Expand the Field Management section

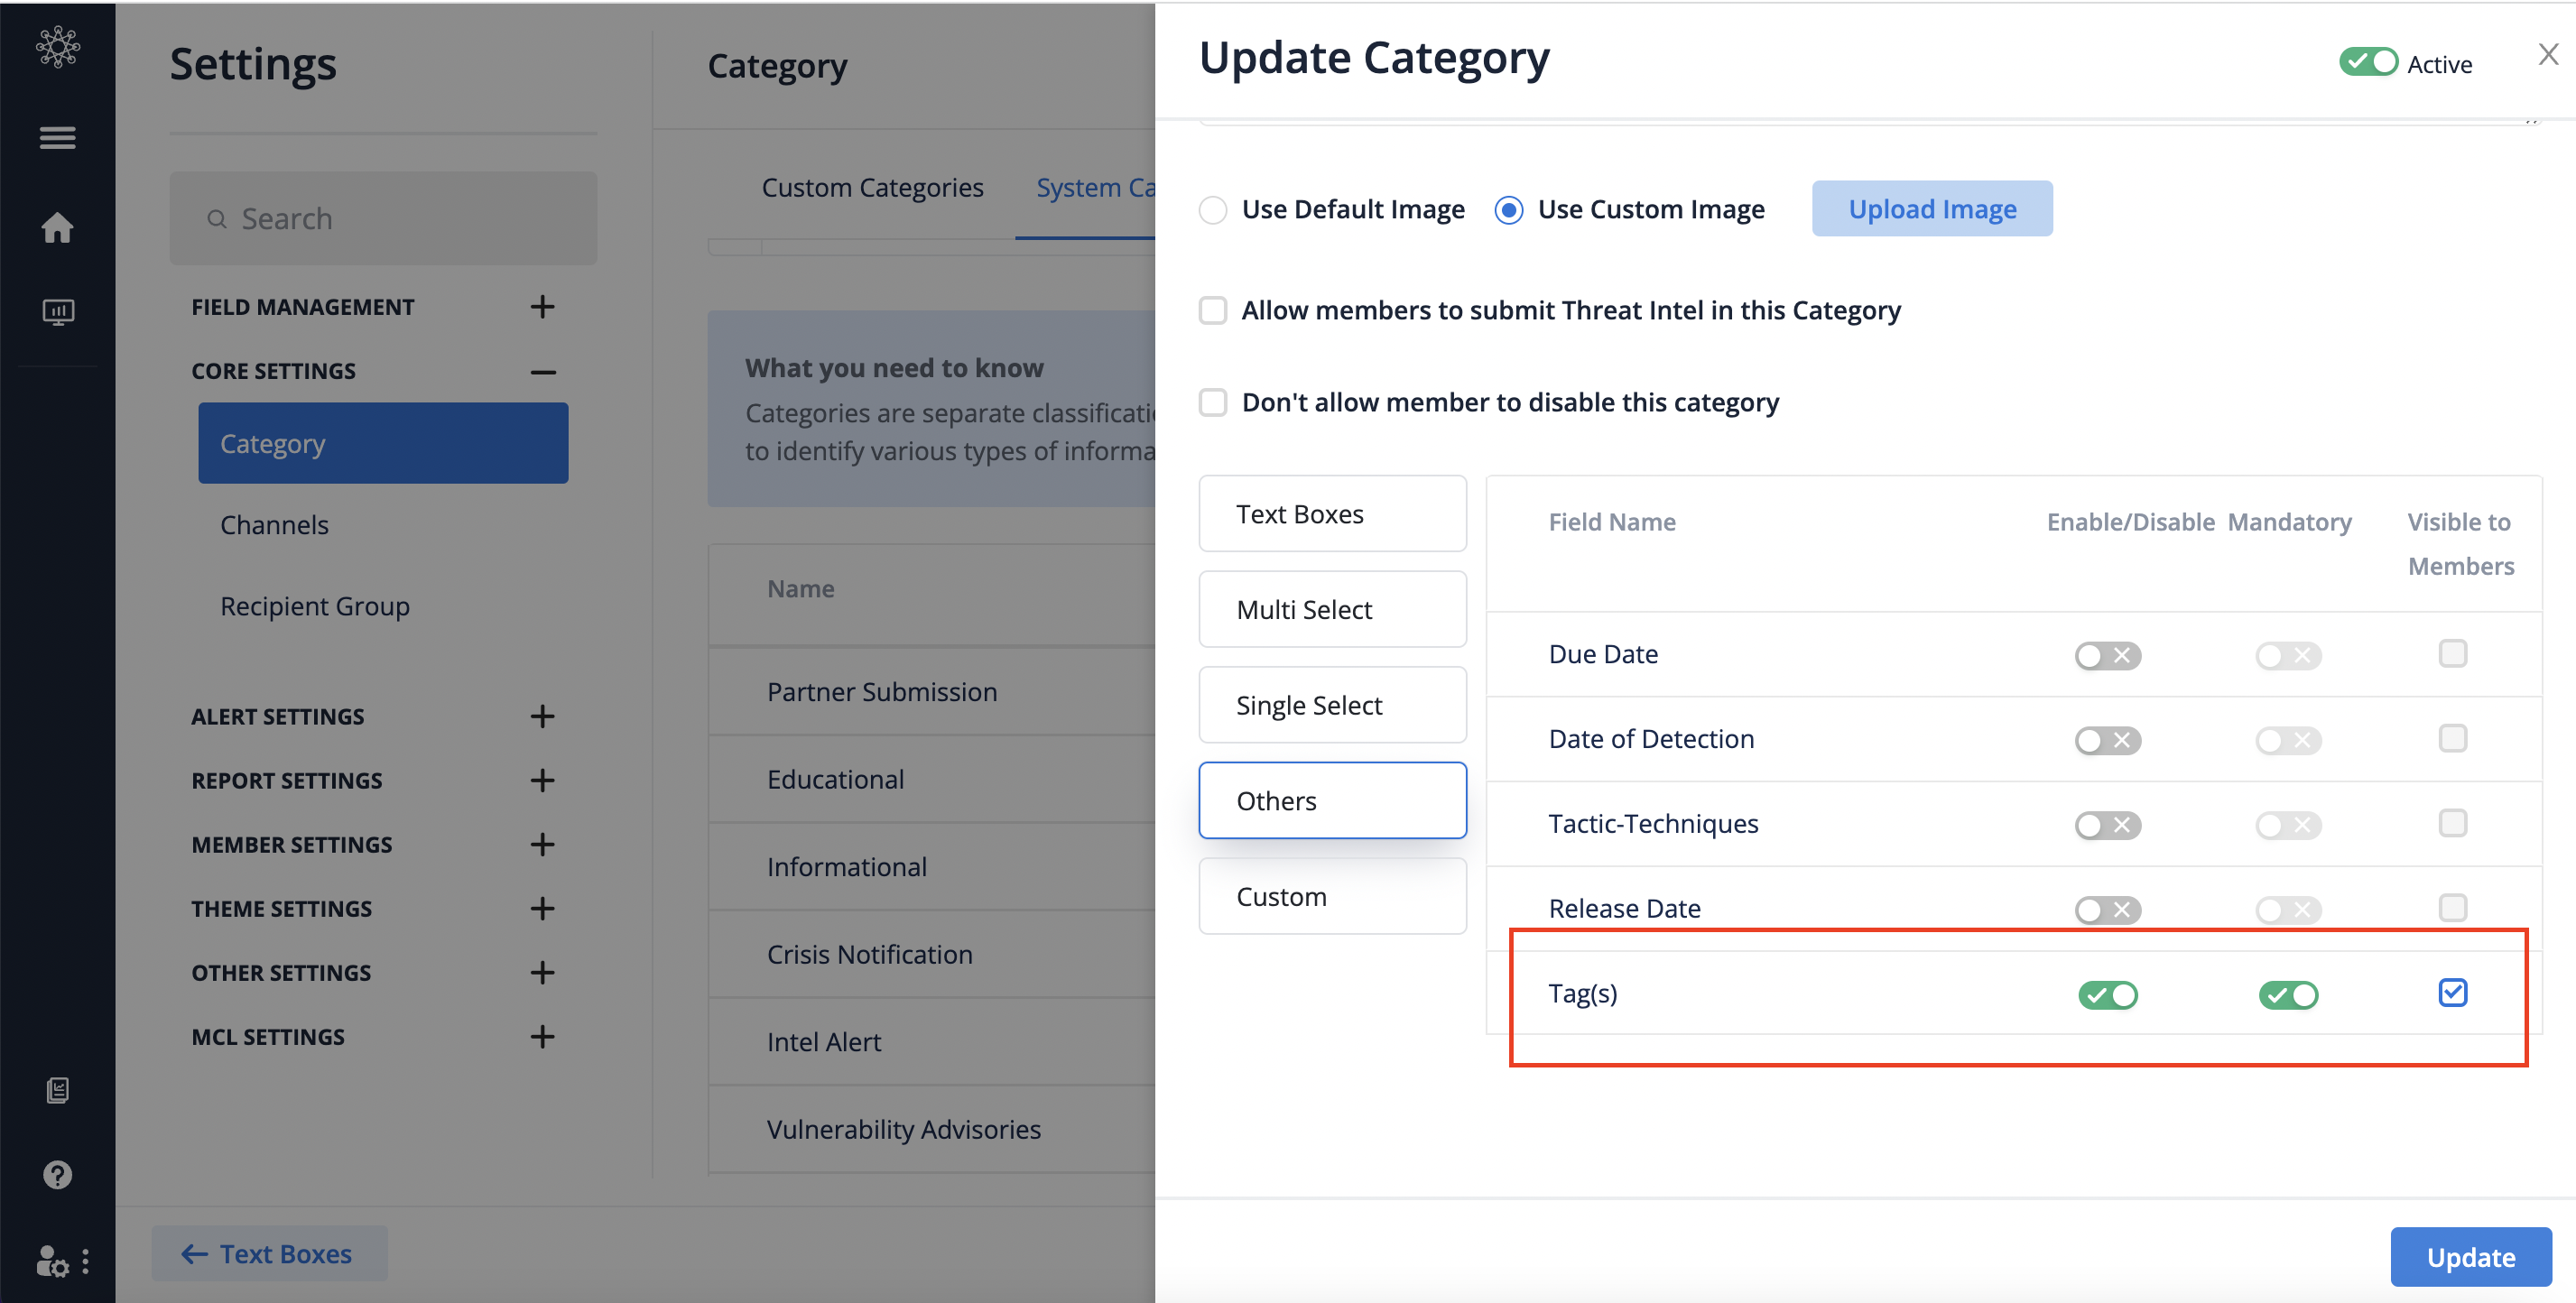(542, 307)
